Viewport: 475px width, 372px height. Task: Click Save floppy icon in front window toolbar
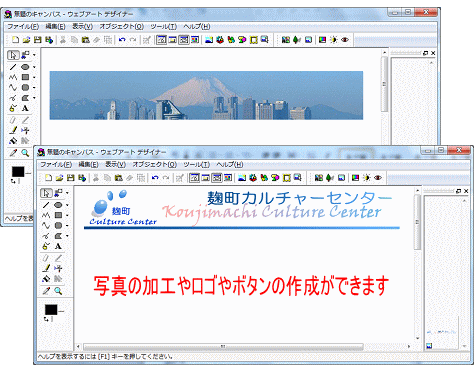(71, 178)
